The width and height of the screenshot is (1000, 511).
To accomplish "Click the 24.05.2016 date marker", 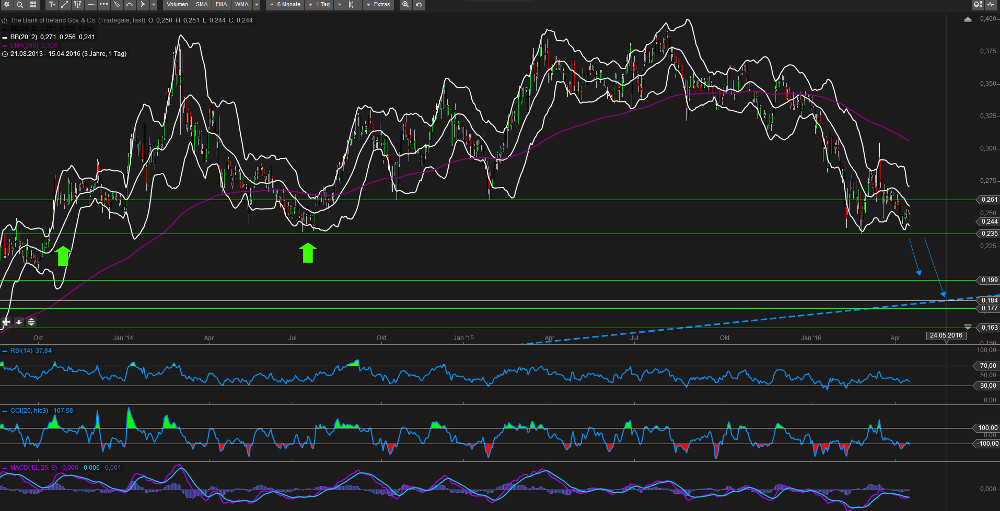I will click(x=945, y=334).
